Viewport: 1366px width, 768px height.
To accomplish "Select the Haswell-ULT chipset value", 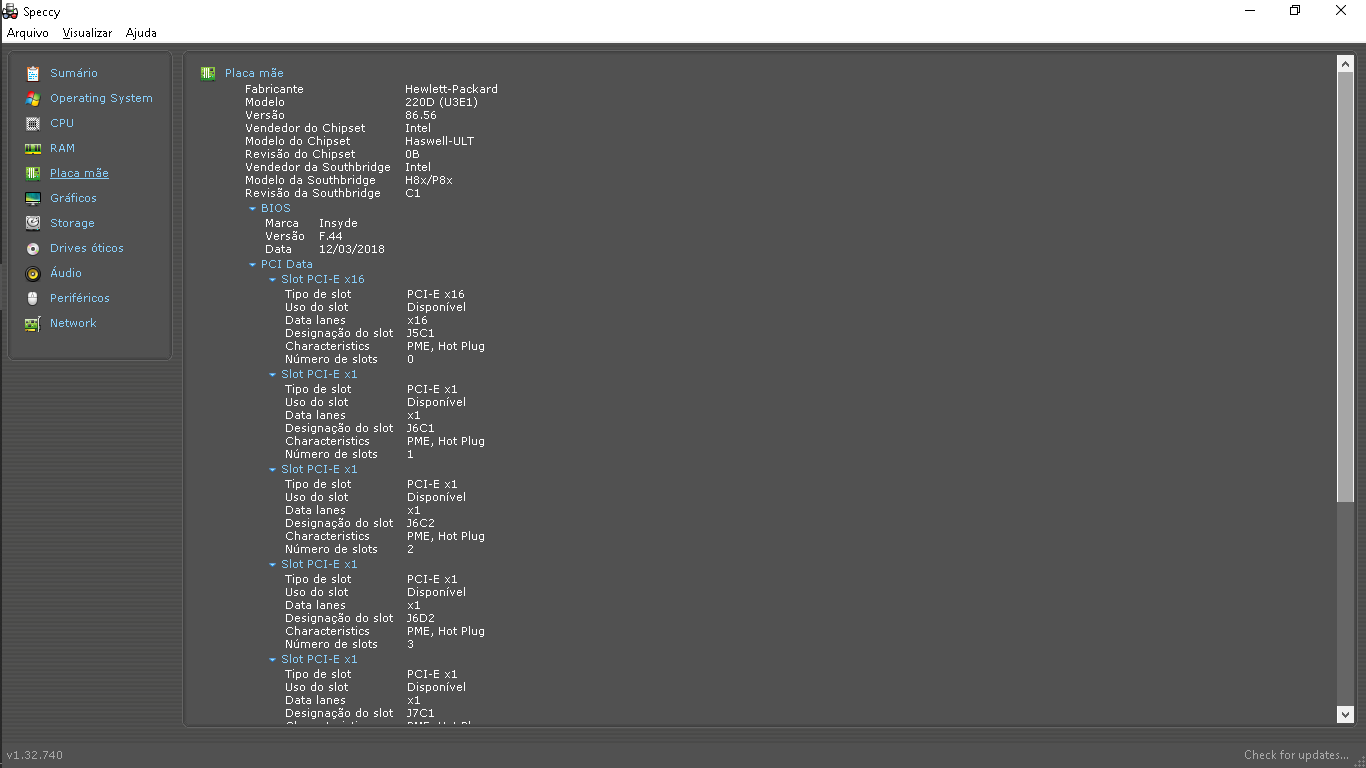I will (x=439, y=141).
